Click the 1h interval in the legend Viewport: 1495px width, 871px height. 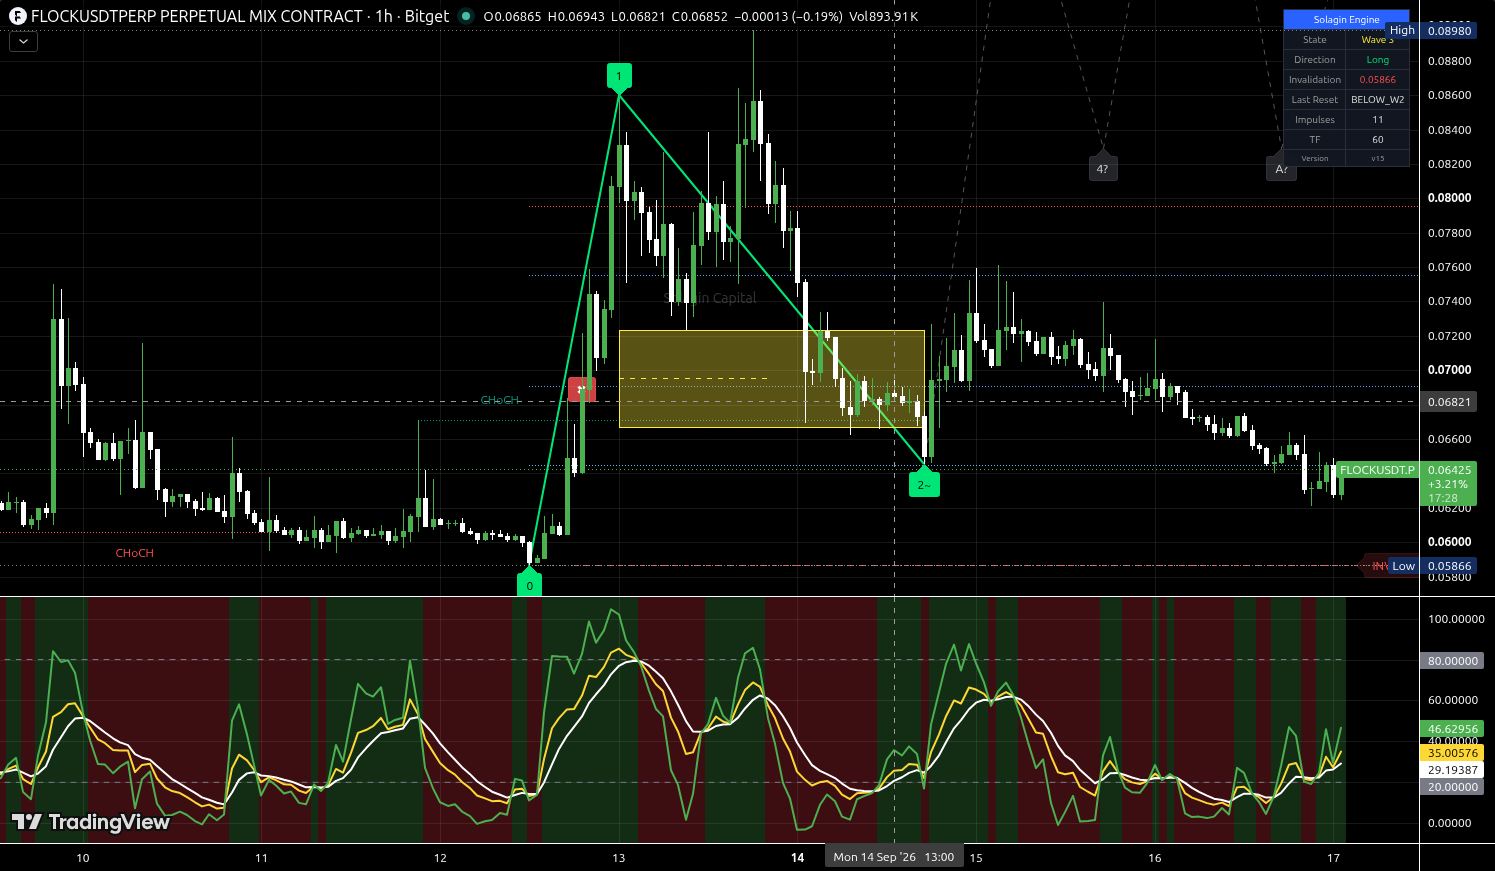(x=384, y=16)
